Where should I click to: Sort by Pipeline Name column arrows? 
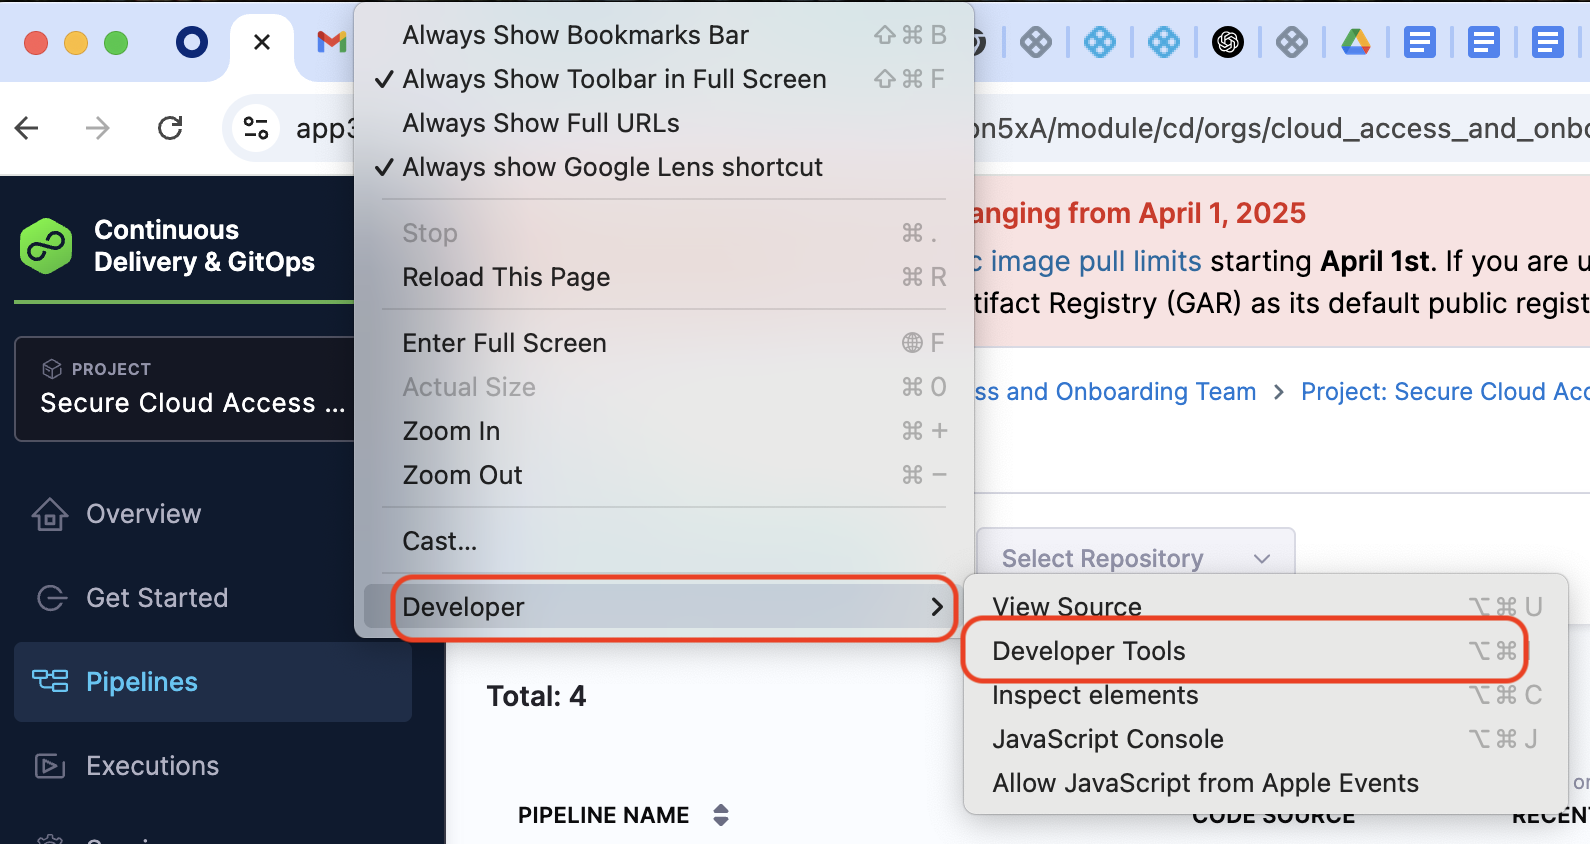coord(721,815)
